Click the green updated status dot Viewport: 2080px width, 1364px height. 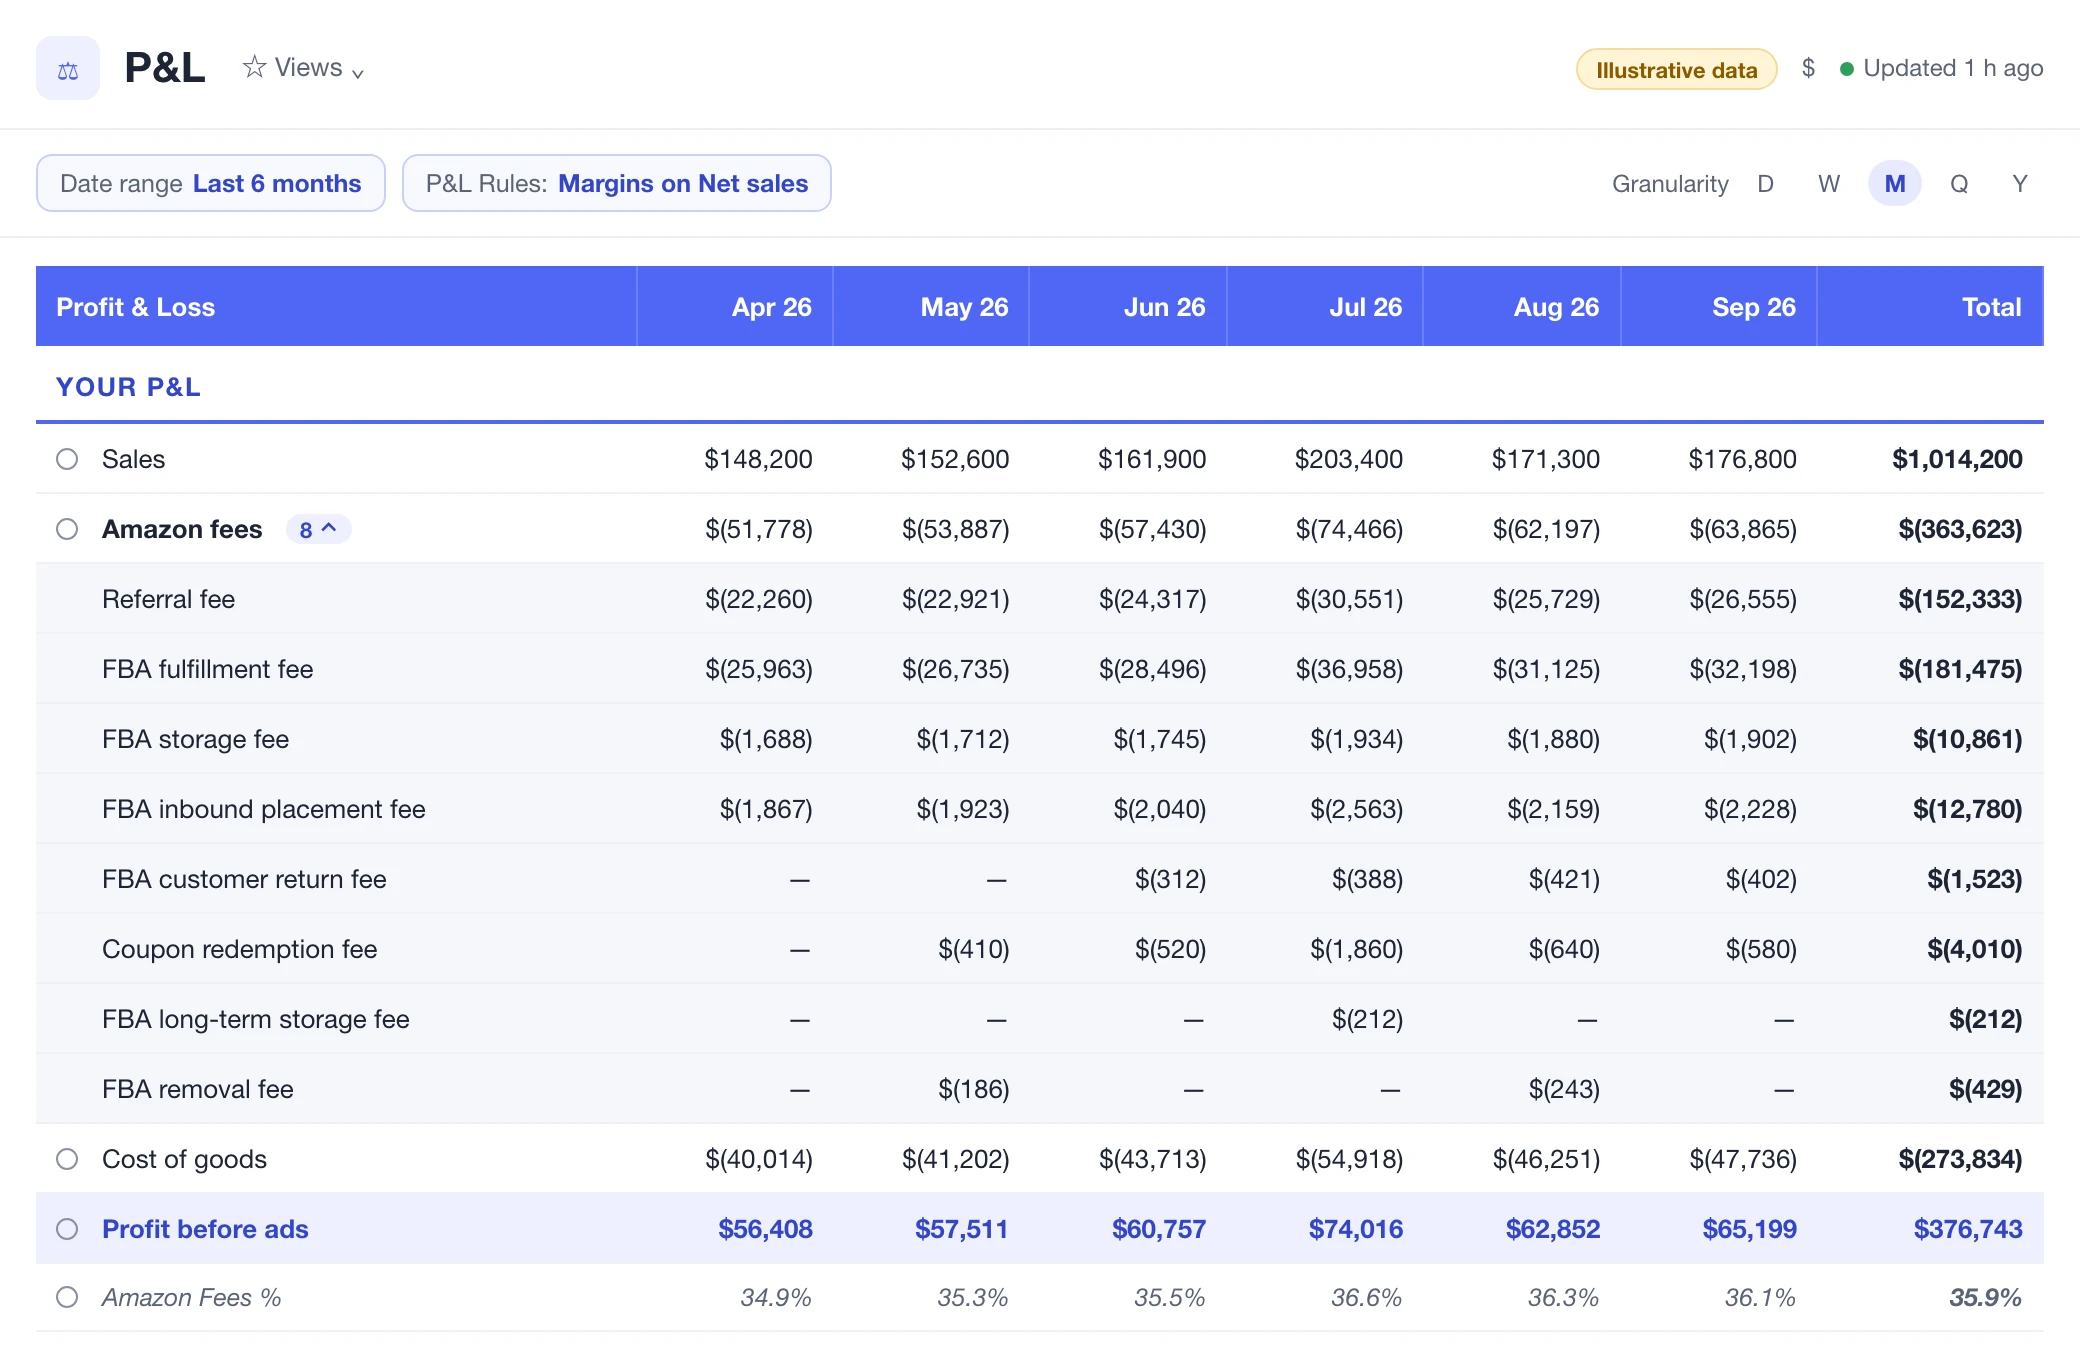coord(1847,69)
